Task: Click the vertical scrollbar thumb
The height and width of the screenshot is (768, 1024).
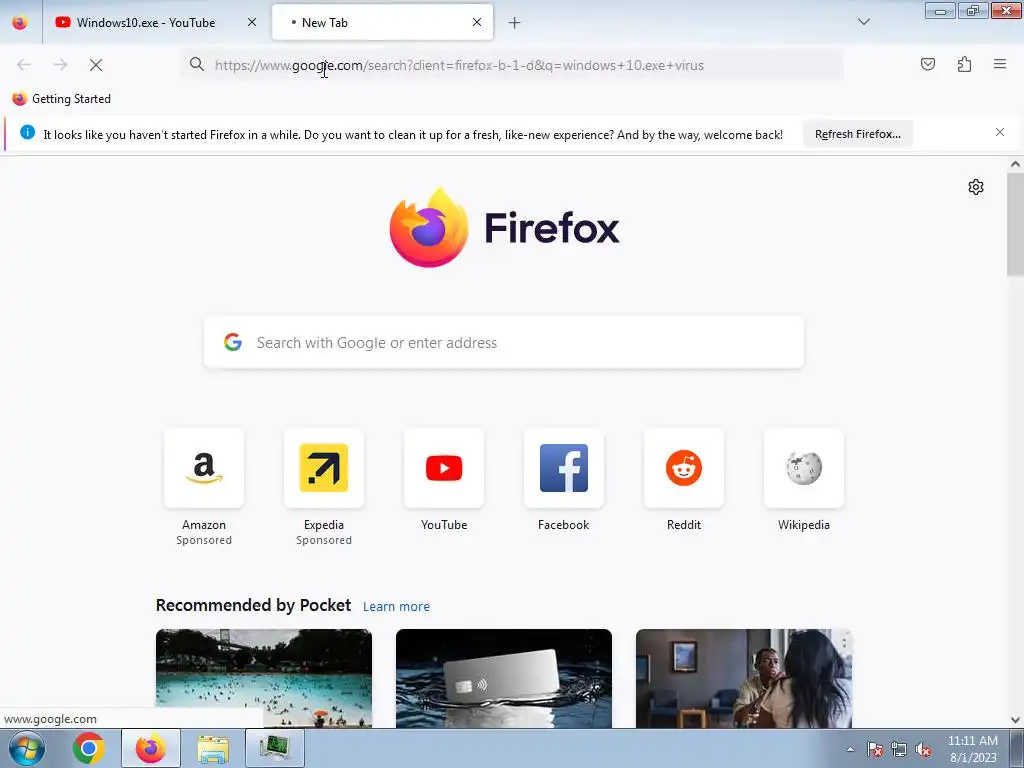Action: point(1015,225)
